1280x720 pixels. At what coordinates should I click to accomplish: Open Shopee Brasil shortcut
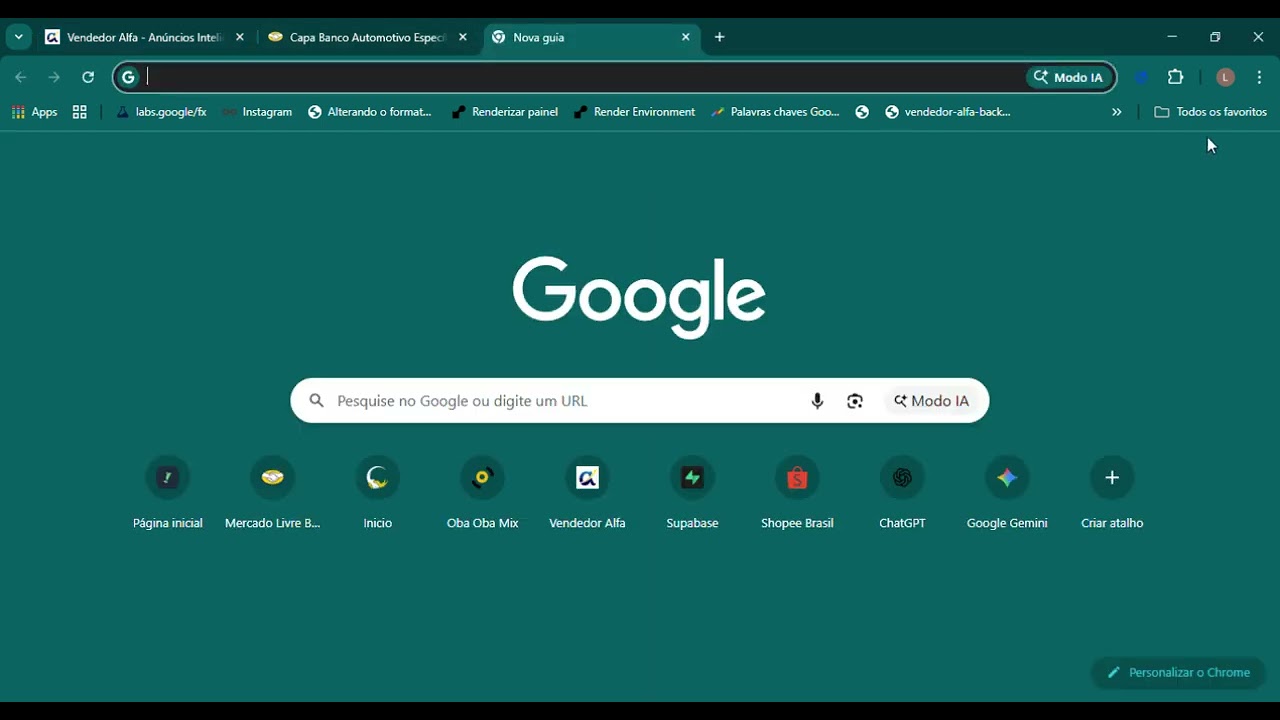pyautogui.click(x=797, y=492)
